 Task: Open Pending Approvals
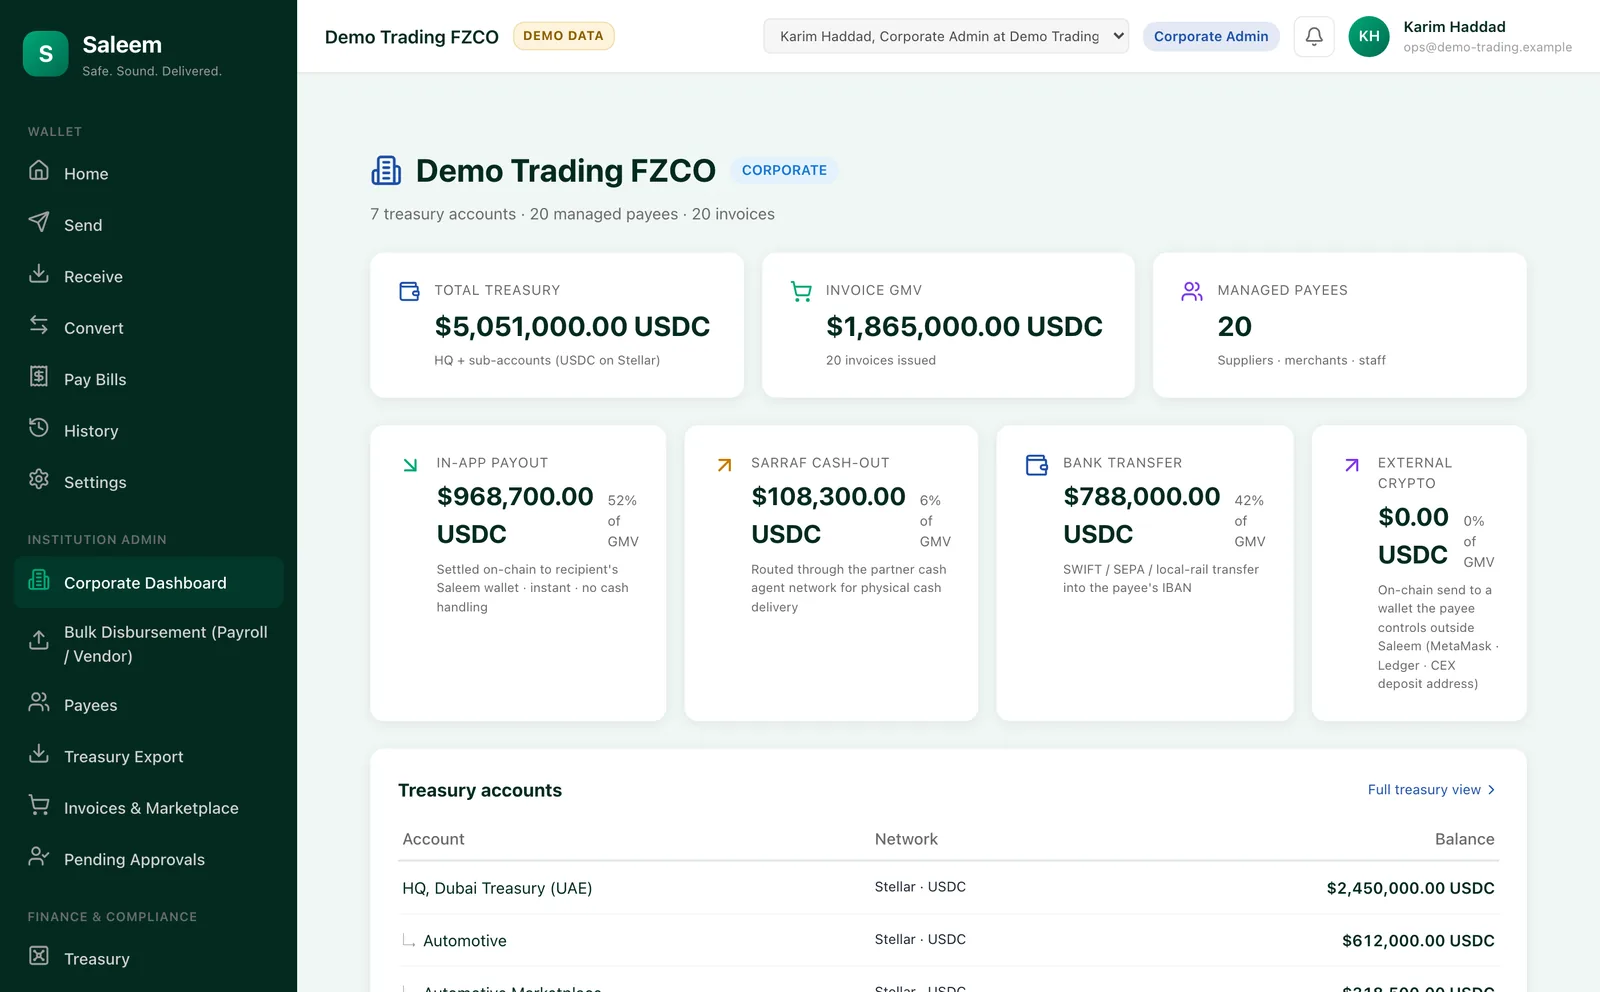click(149, 859)
